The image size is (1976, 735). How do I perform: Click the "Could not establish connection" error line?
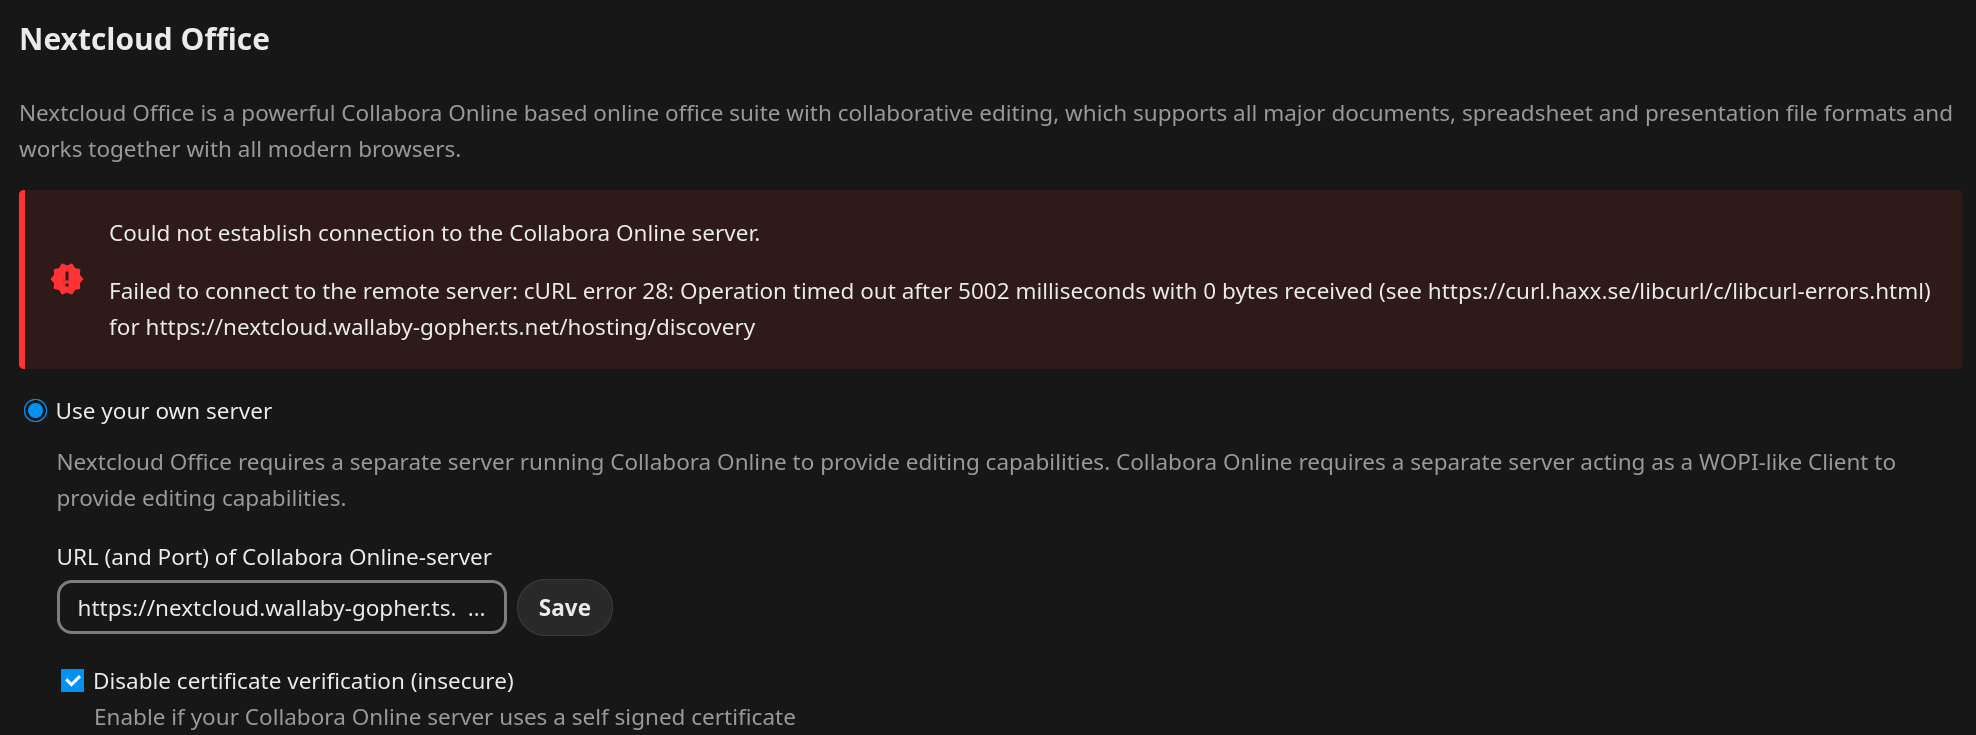point(434,233)
